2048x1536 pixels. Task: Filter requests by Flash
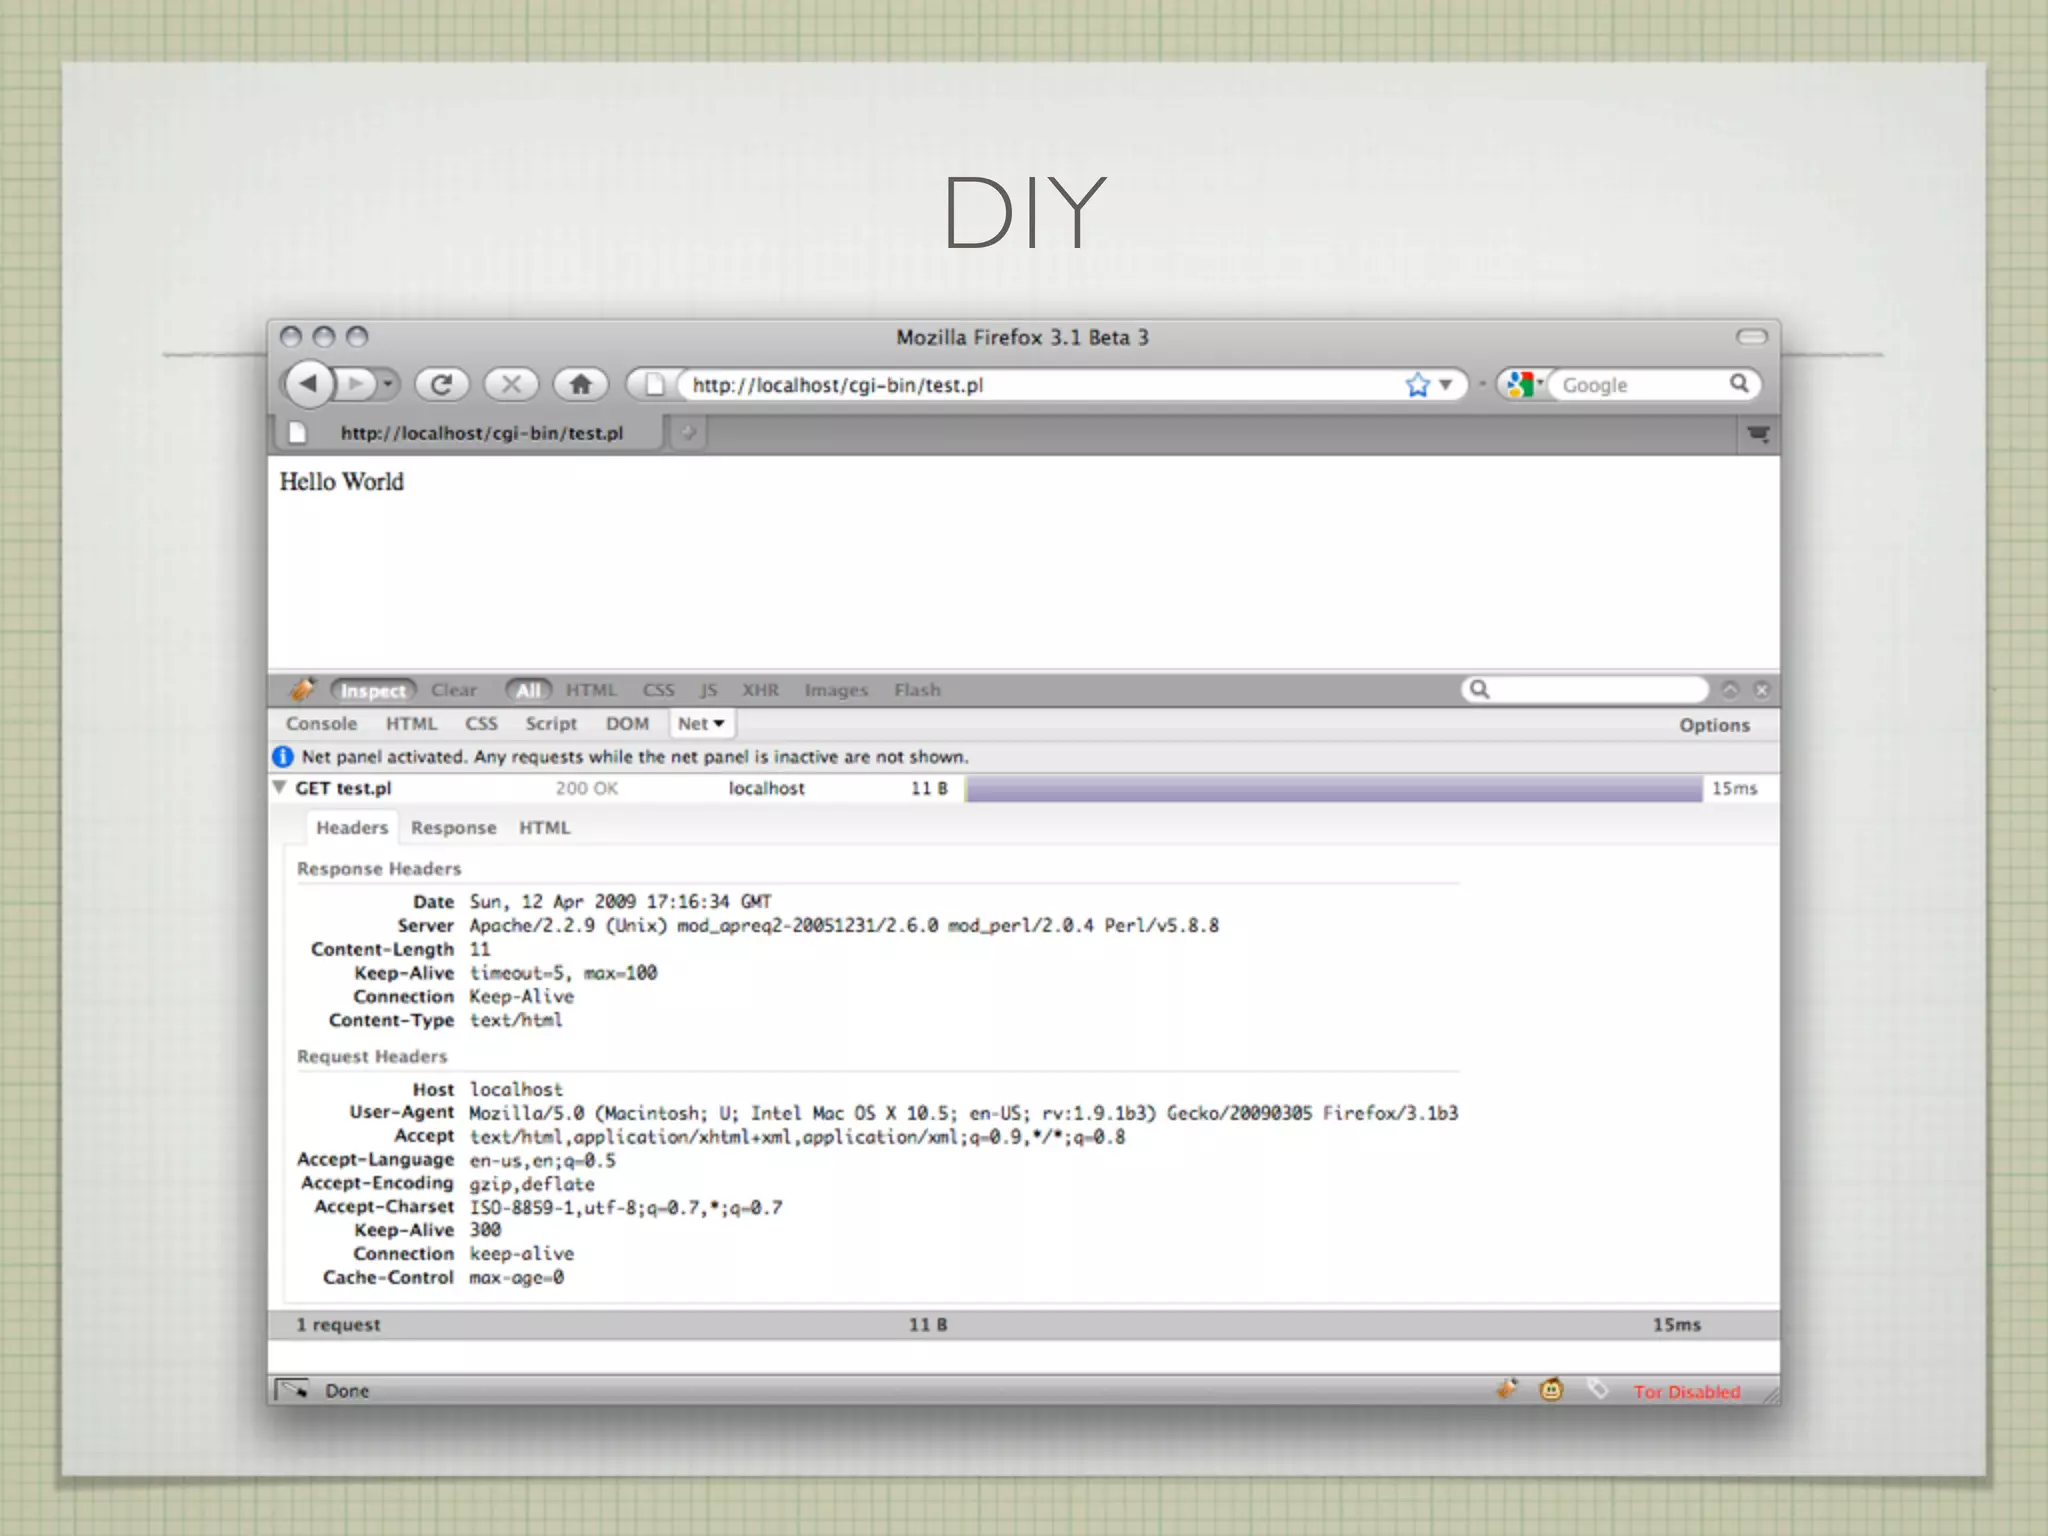pyautogui.click(x=917, y=690)
